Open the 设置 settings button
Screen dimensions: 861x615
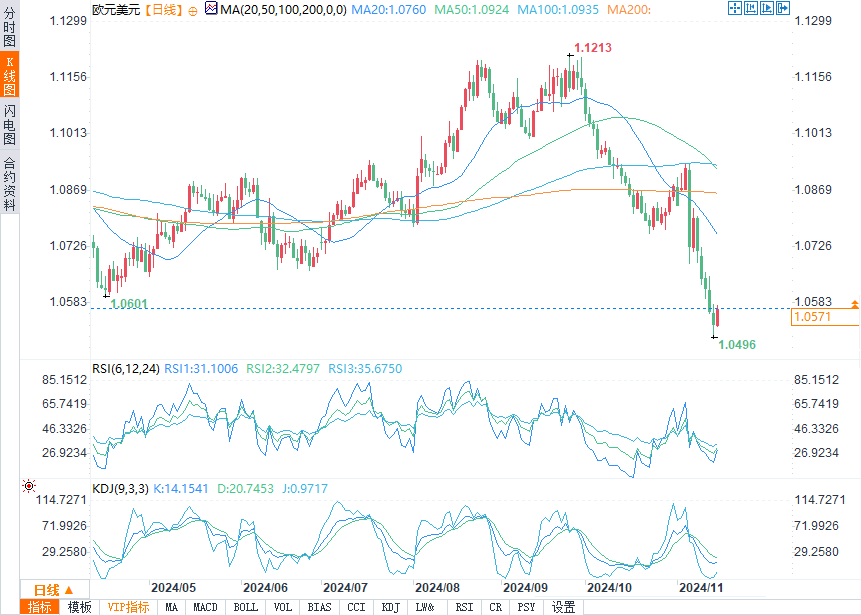(563, 607)
